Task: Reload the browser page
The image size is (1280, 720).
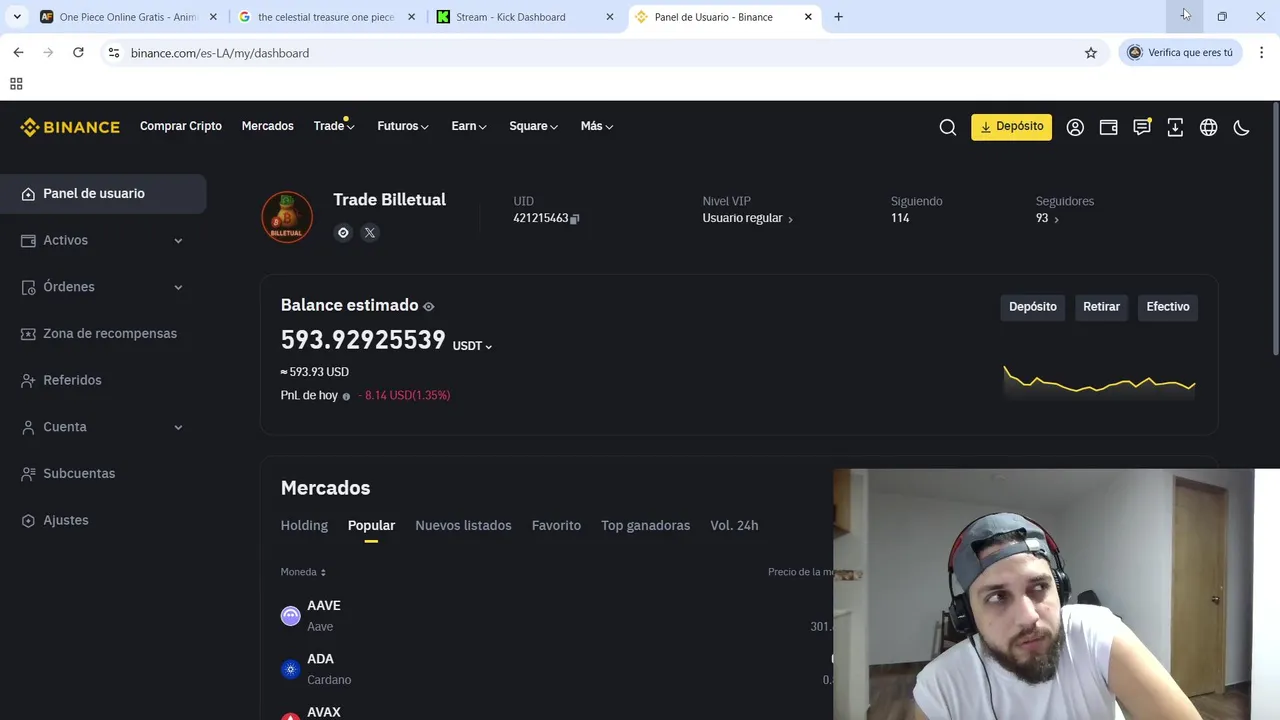Action: pos(78,53)
